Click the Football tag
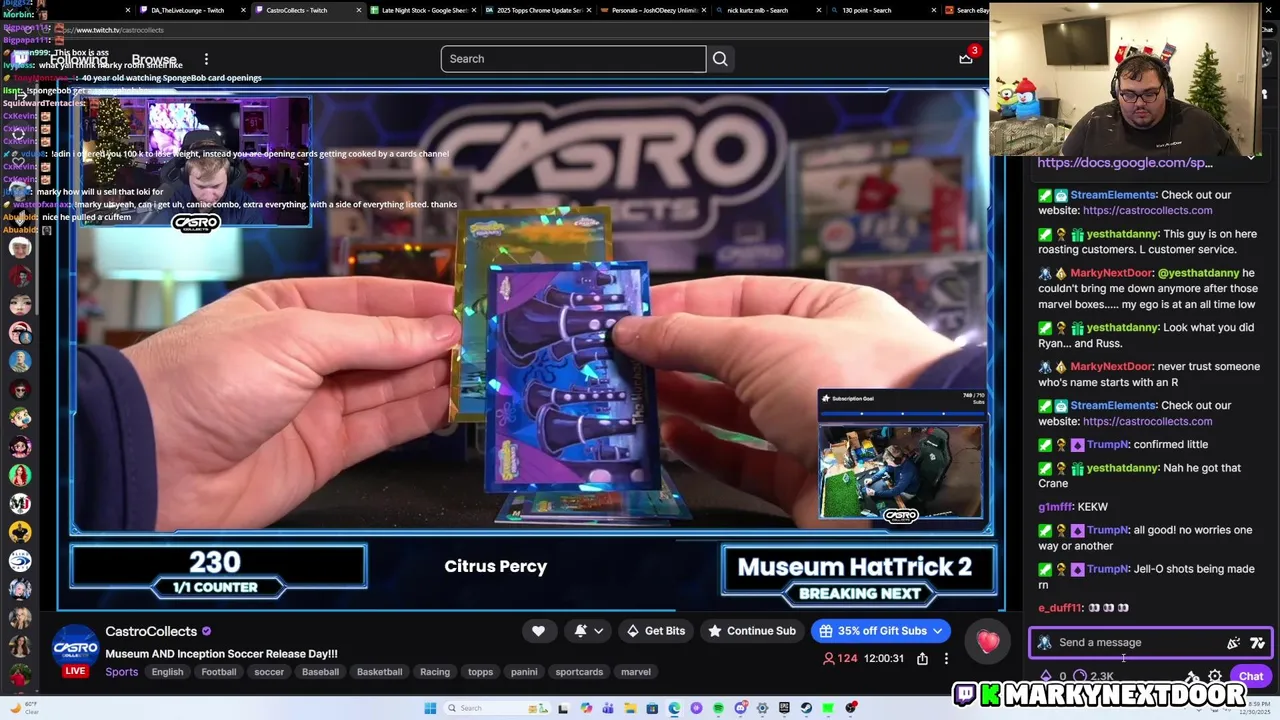Viewport: 1280px width, 720px height. coord(218,672)
